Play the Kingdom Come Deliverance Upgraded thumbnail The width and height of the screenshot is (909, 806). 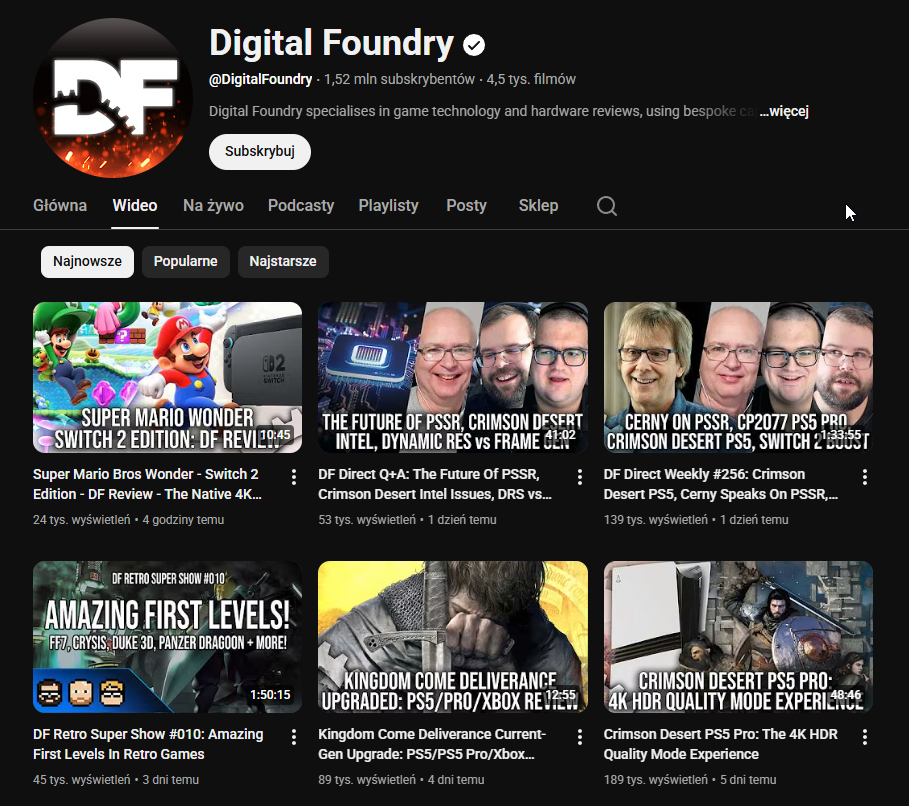(x=453, y=637)
